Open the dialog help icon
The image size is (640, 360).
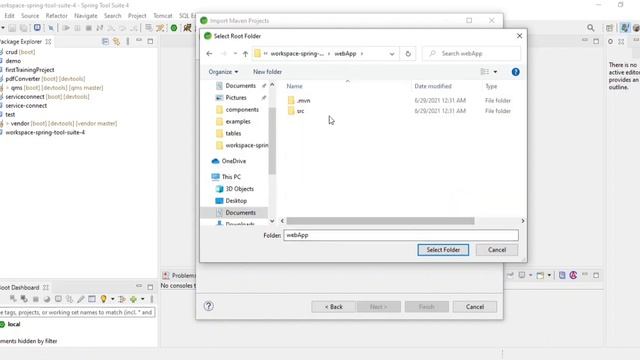[516, 72]
